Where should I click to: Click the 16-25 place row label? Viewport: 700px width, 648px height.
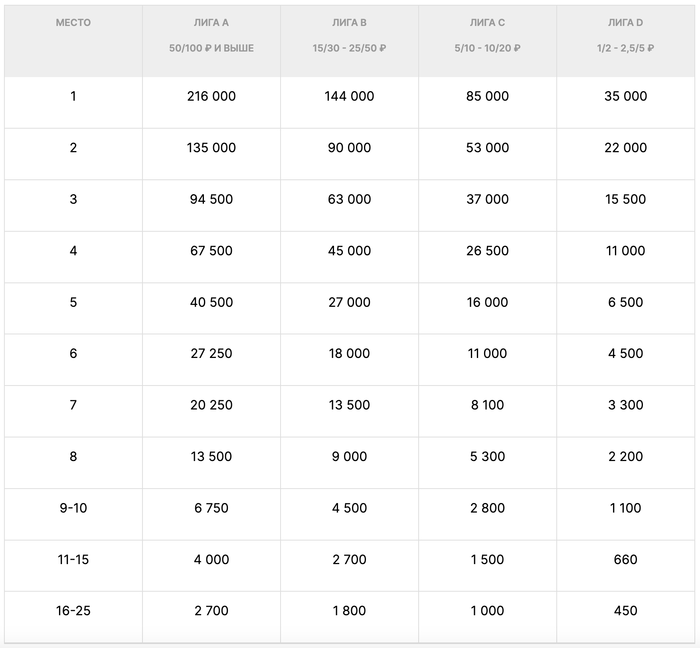pos(73,611)
